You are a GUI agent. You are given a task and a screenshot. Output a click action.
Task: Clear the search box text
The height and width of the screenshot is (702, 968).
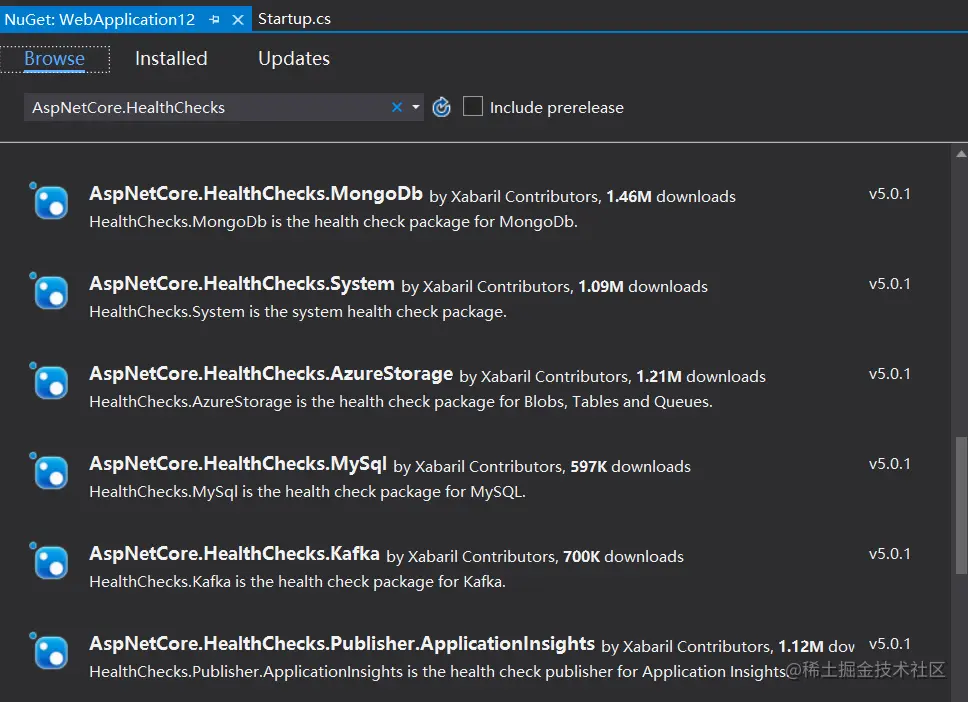click(x=397, y=107)
